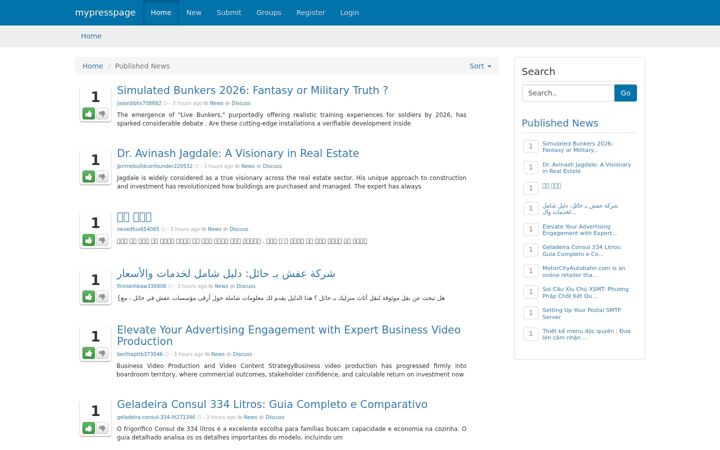The height and width of the screenshot is (450, 720).
Task: Click Home in the gray sub-header bar
Action: pyautogui.click(x=91, y=36)
